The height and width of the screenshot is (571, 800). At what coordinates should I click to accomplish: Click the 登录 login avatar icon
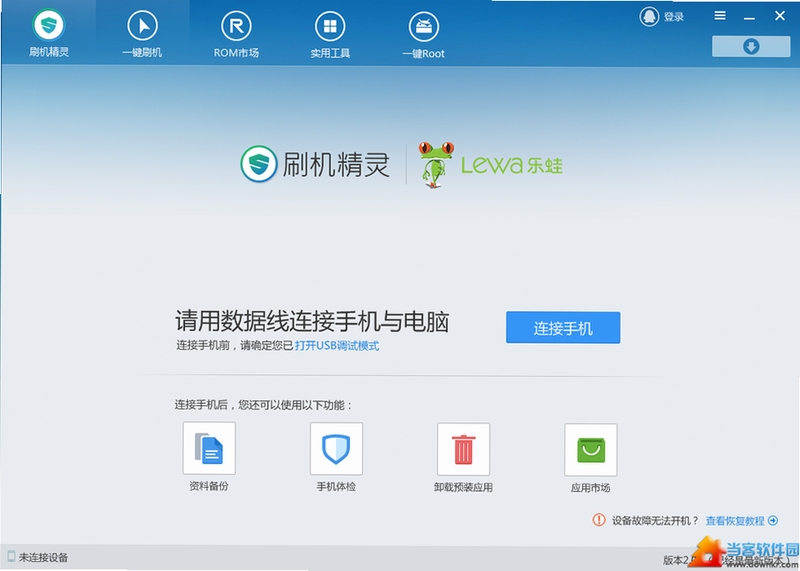(649, 16)
